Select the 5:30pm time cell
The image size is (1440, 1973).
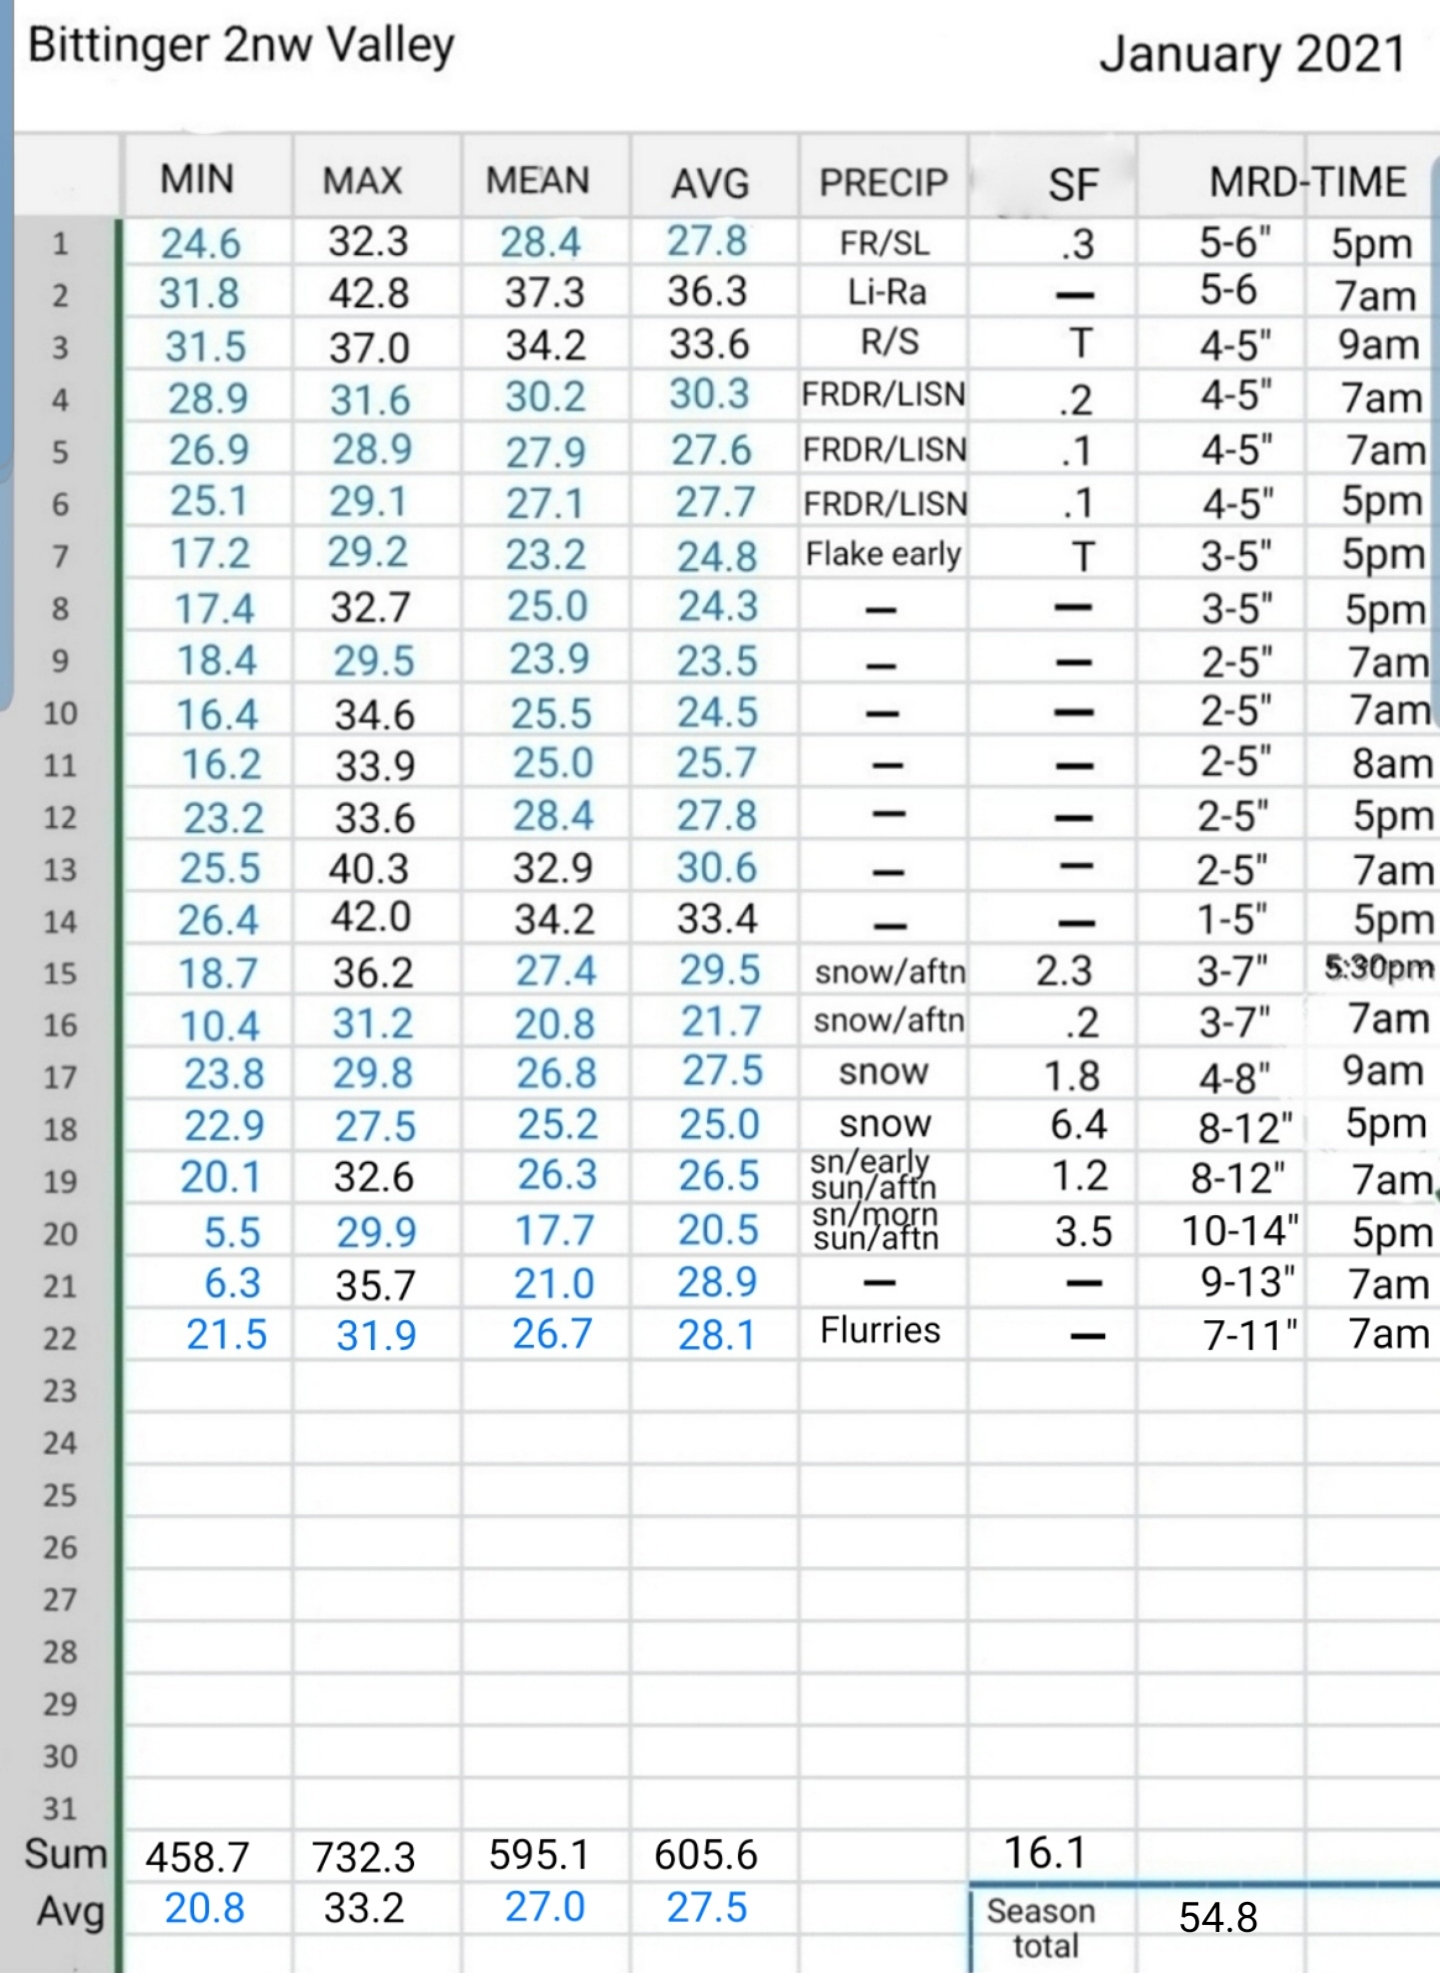click(x=1379, y=967)
